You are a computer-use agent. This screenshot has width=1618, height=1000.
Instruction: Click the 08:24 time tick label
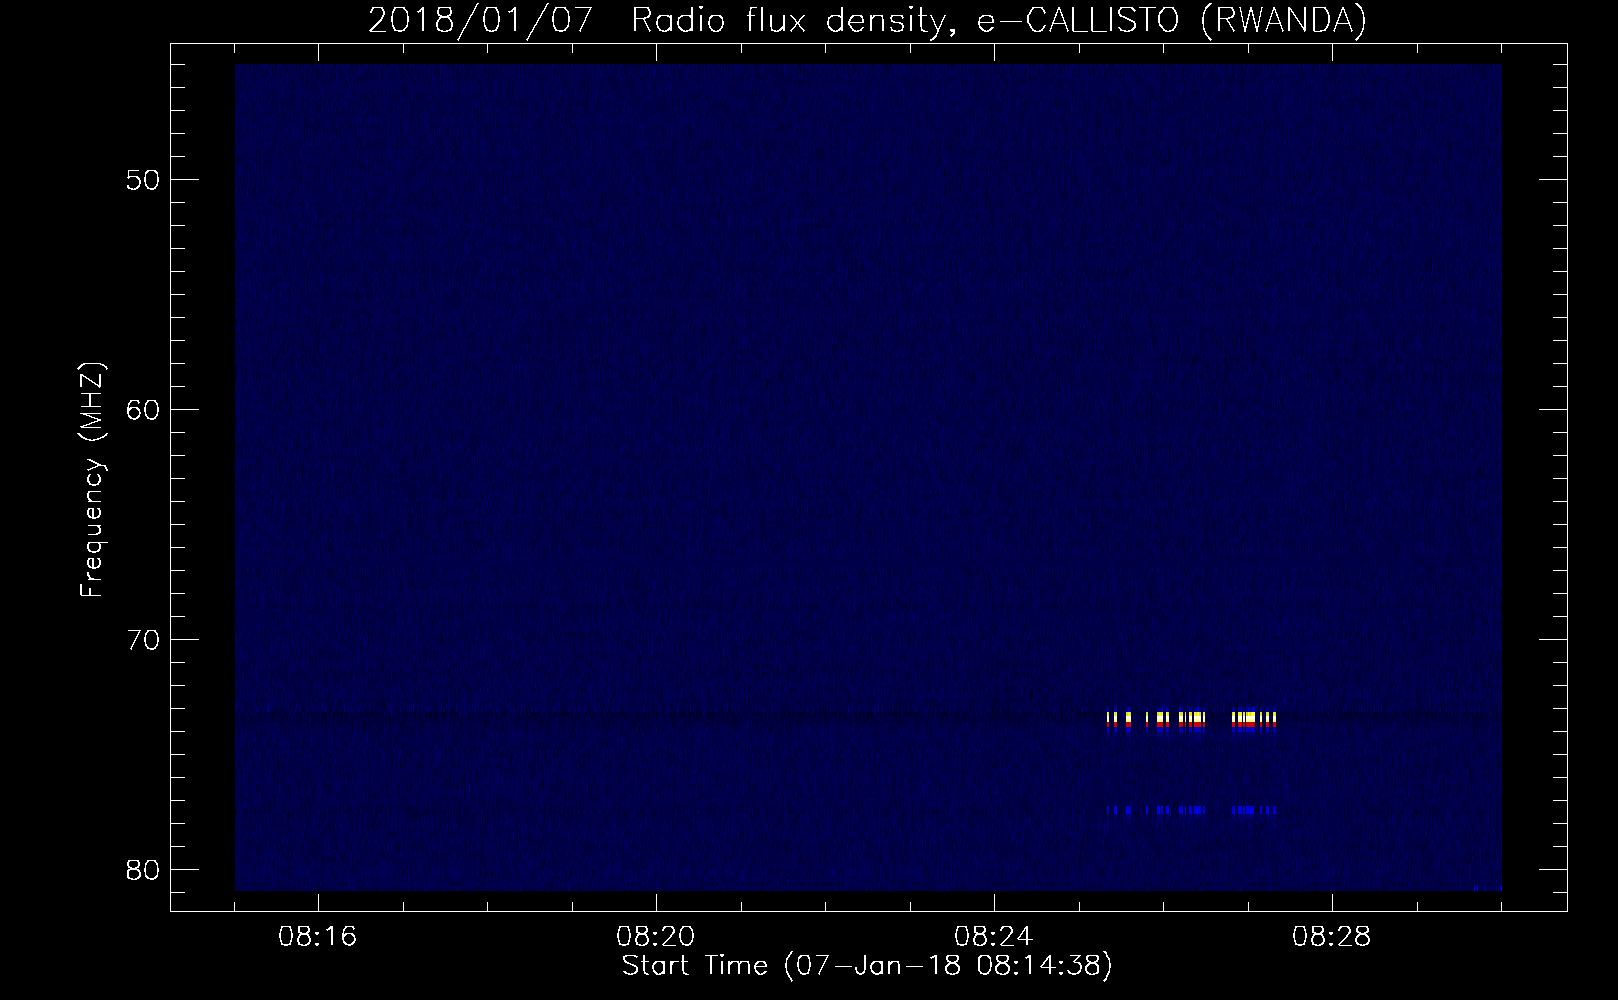click(995, 937)
